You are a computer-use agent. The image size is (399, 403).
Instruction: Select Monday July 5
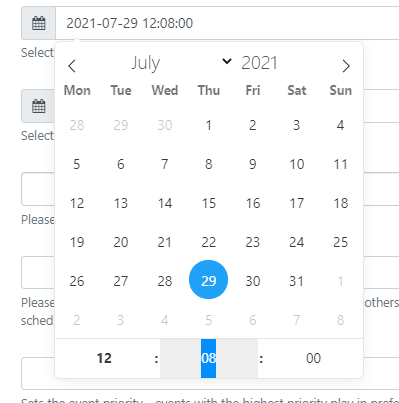(x=77, y=164)
